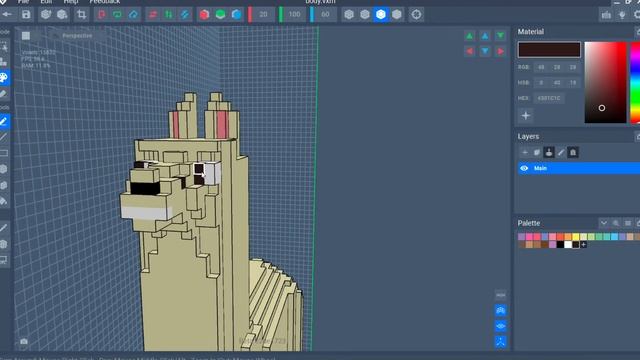Click the camera screenshot icon in viewport
640x360 pixels.
[24, 341]
